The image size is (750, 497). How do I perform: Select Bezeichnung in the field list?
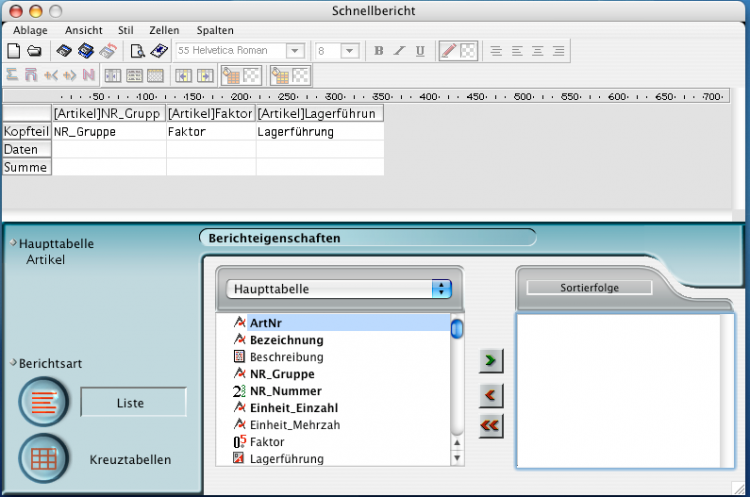click(x=286, y=340)
